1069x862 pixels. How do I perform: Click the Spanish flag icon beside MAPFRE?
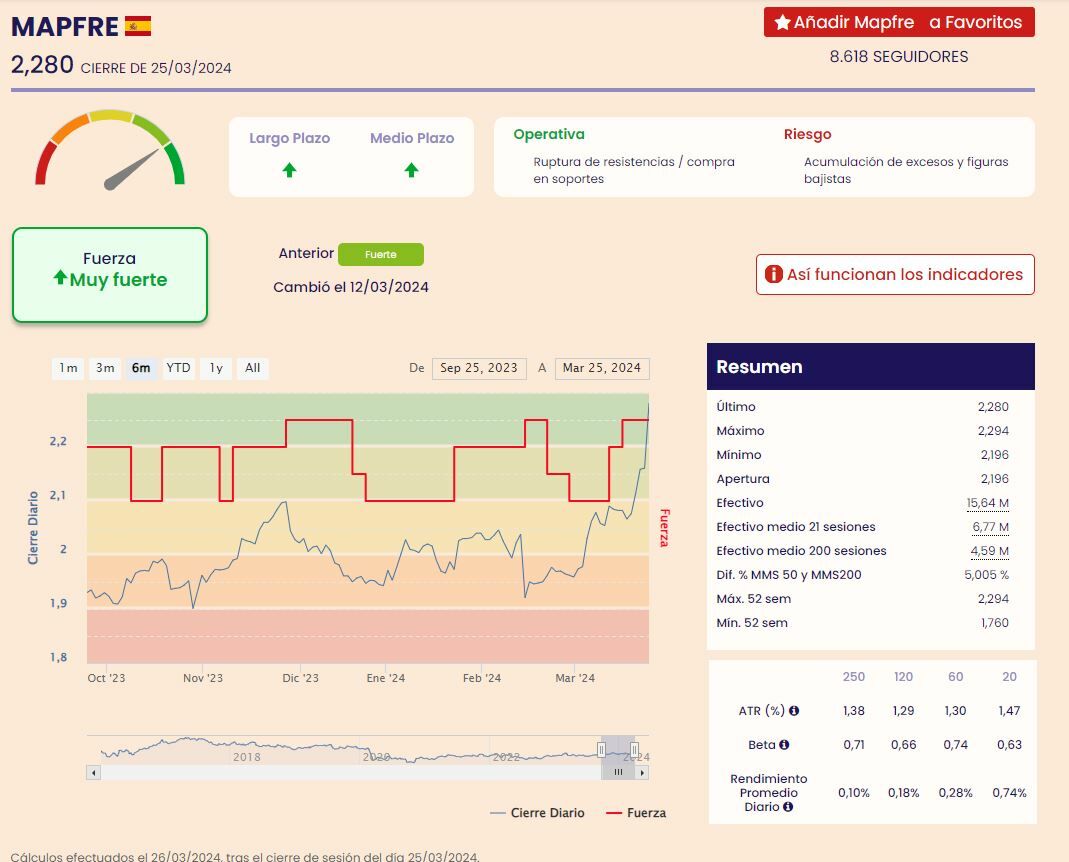[x=138, y=26]
